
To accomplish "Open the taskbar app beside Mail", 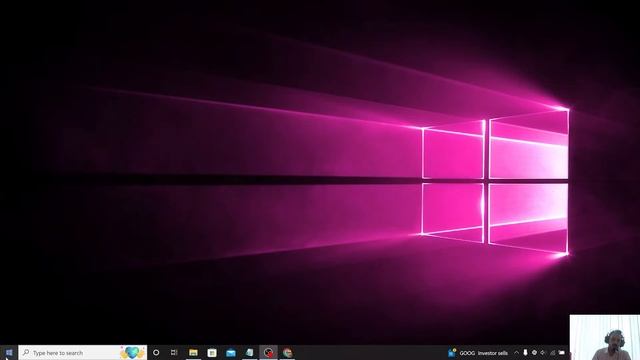I will pyautogui.click(x=249, y=353).
